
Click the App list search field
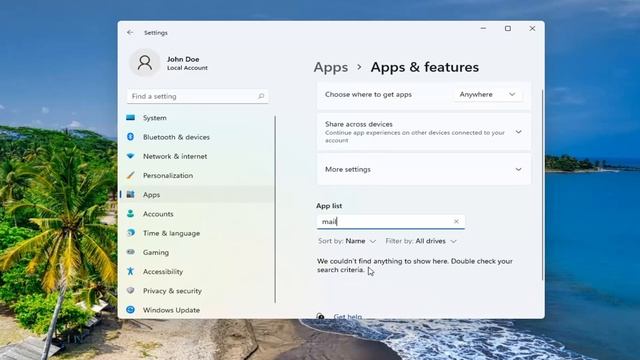[x=391, y=221]
